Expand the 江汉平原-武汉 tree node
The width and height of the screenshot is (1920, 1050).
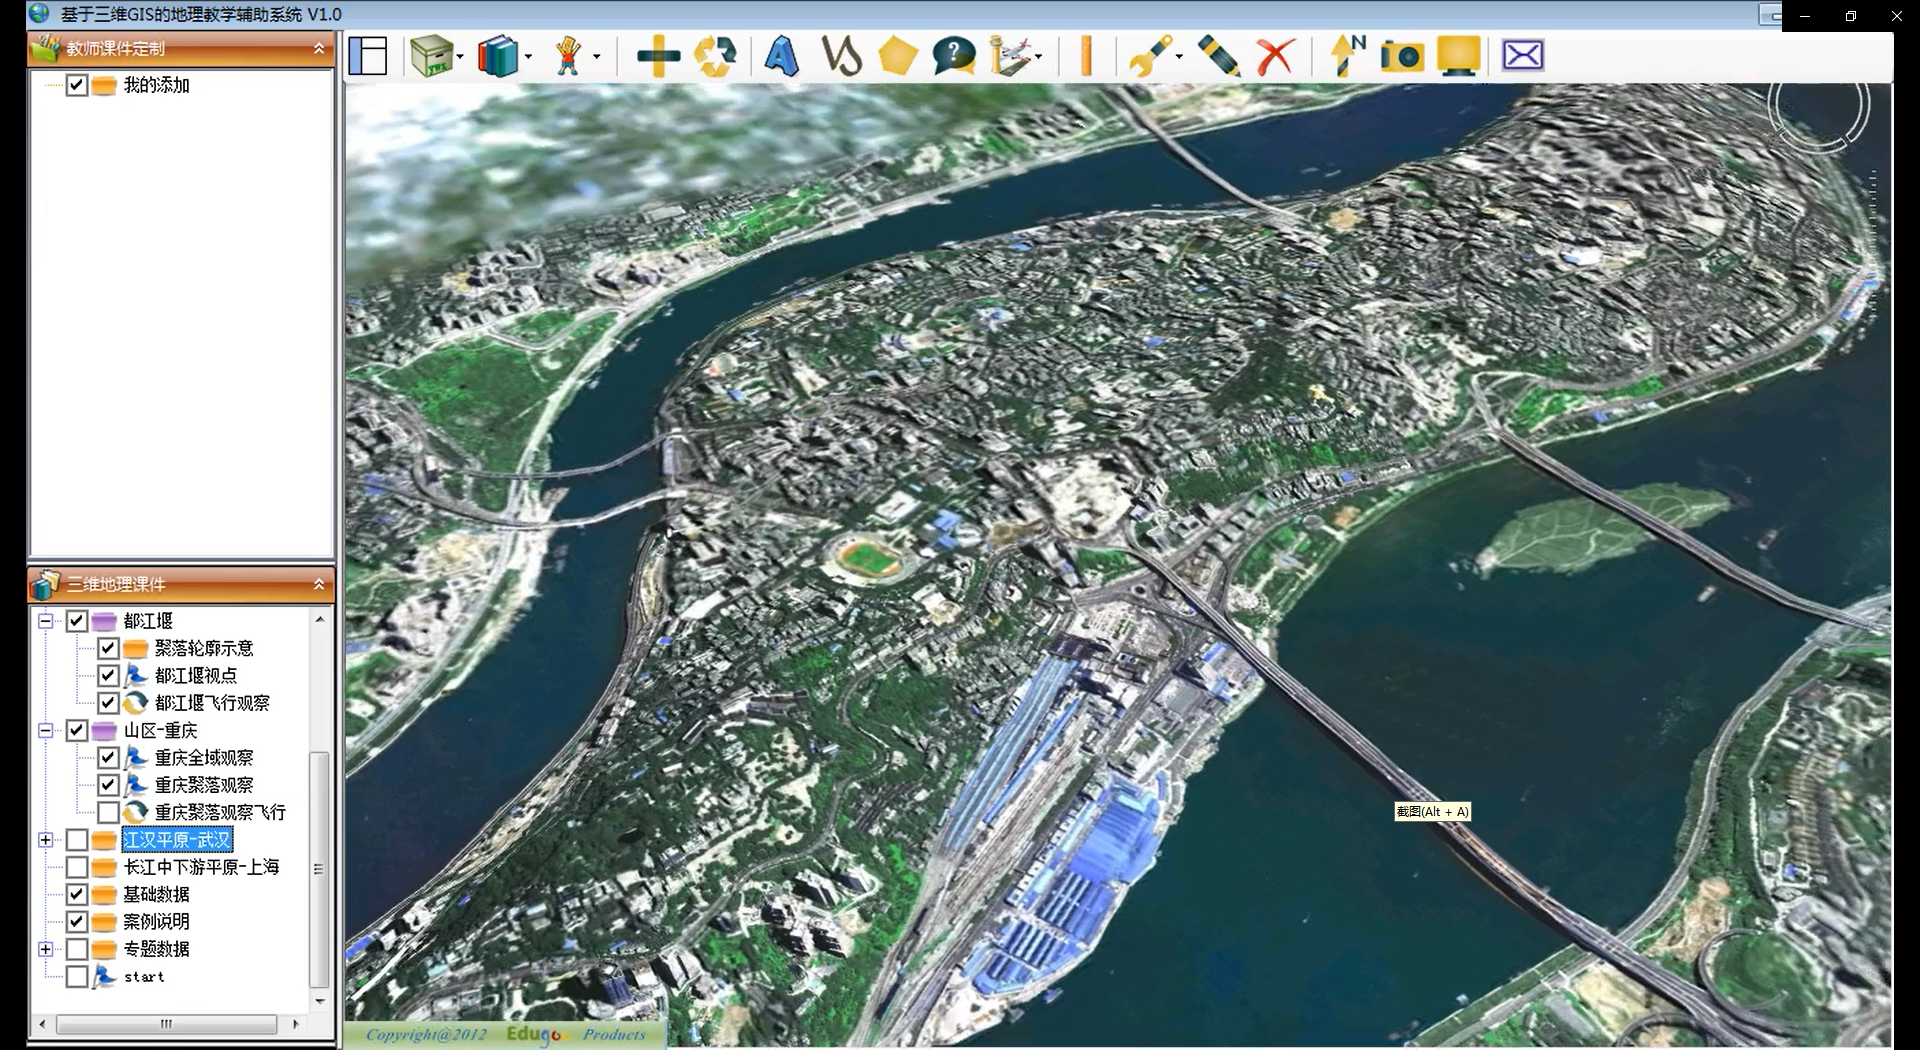pos(45,840)
